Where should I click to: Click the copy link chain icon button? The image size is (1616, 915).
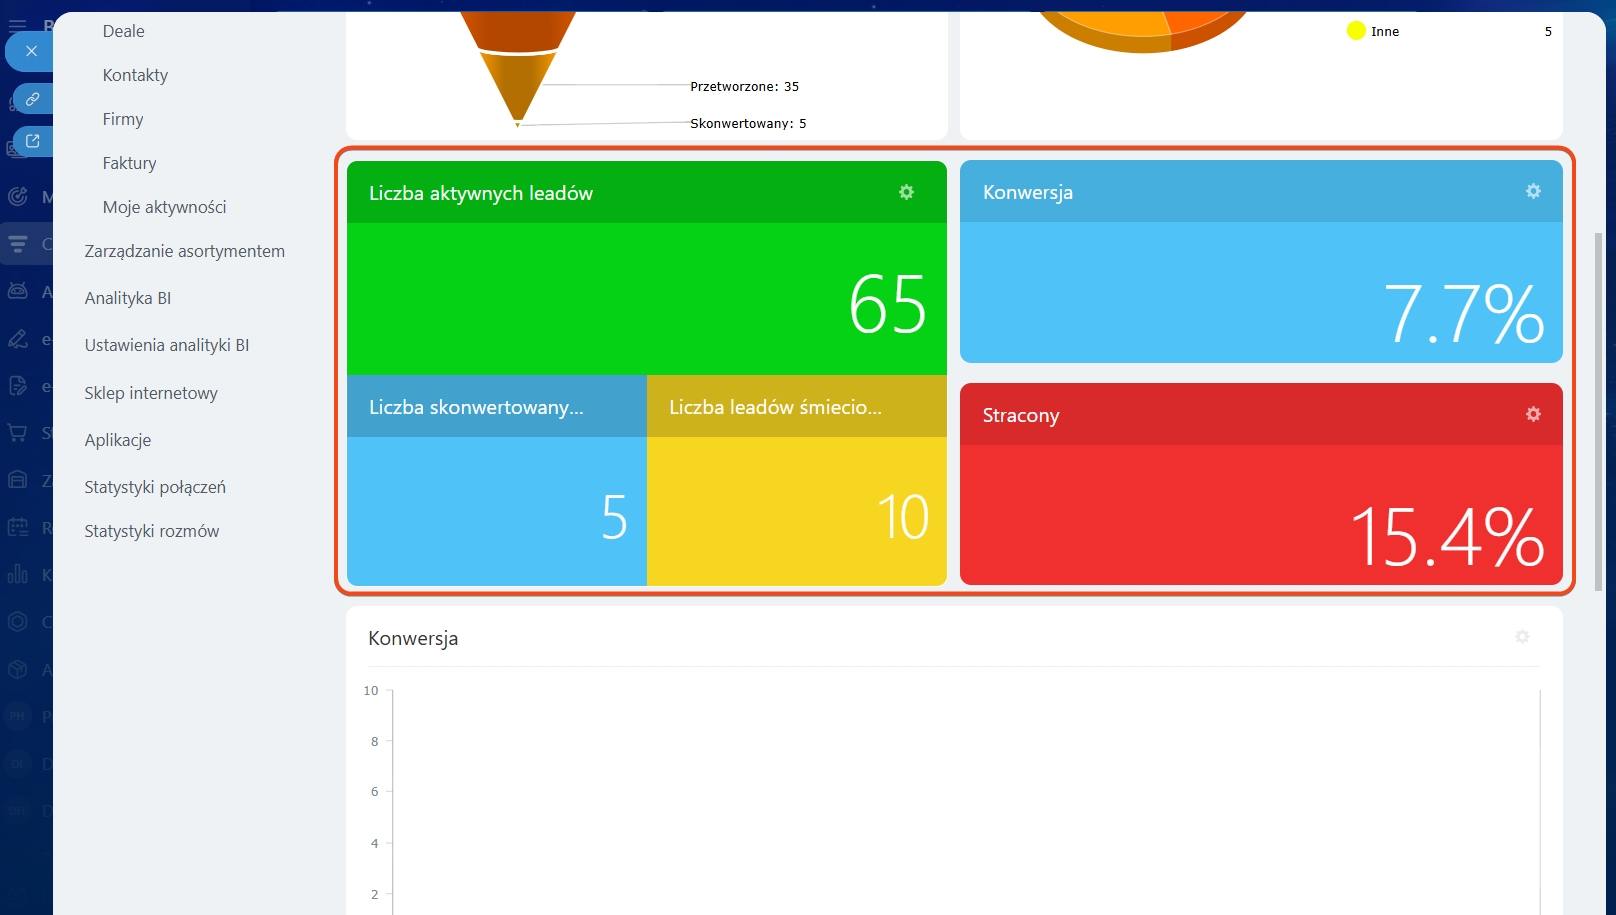click(32, 99)
